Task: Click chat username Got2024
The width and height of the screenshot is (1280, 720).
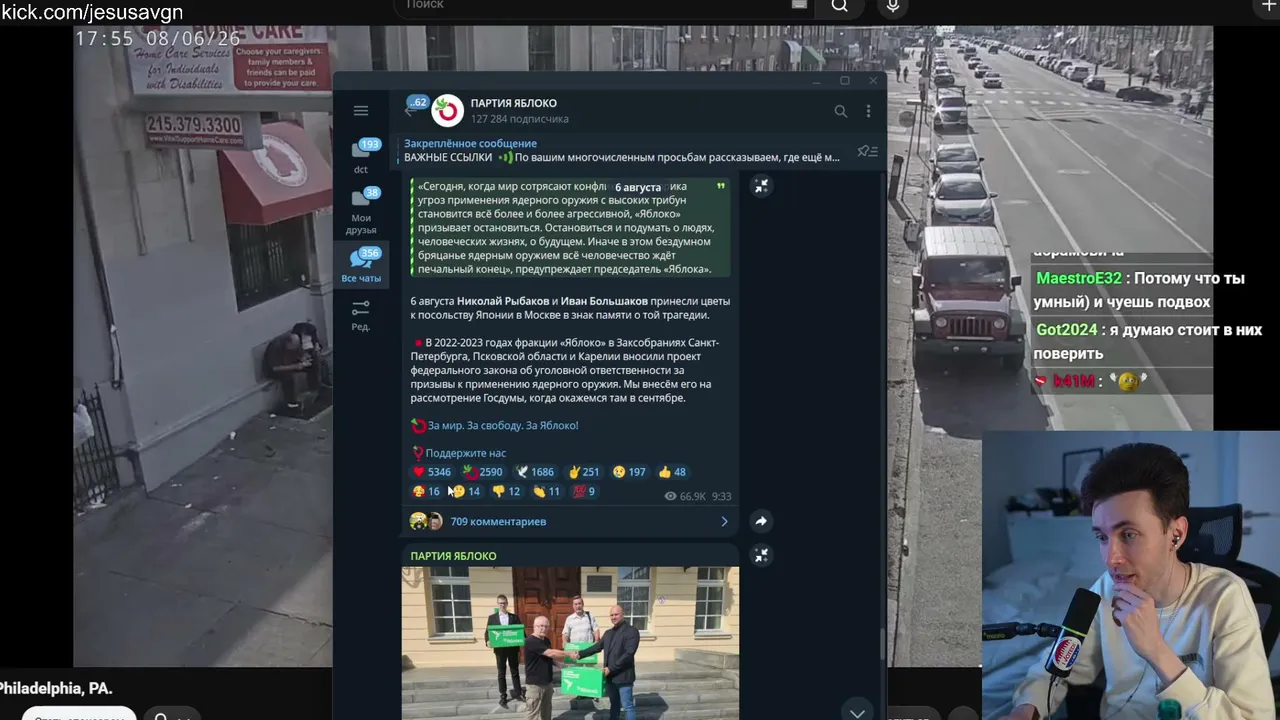Action: point(1068,330)
